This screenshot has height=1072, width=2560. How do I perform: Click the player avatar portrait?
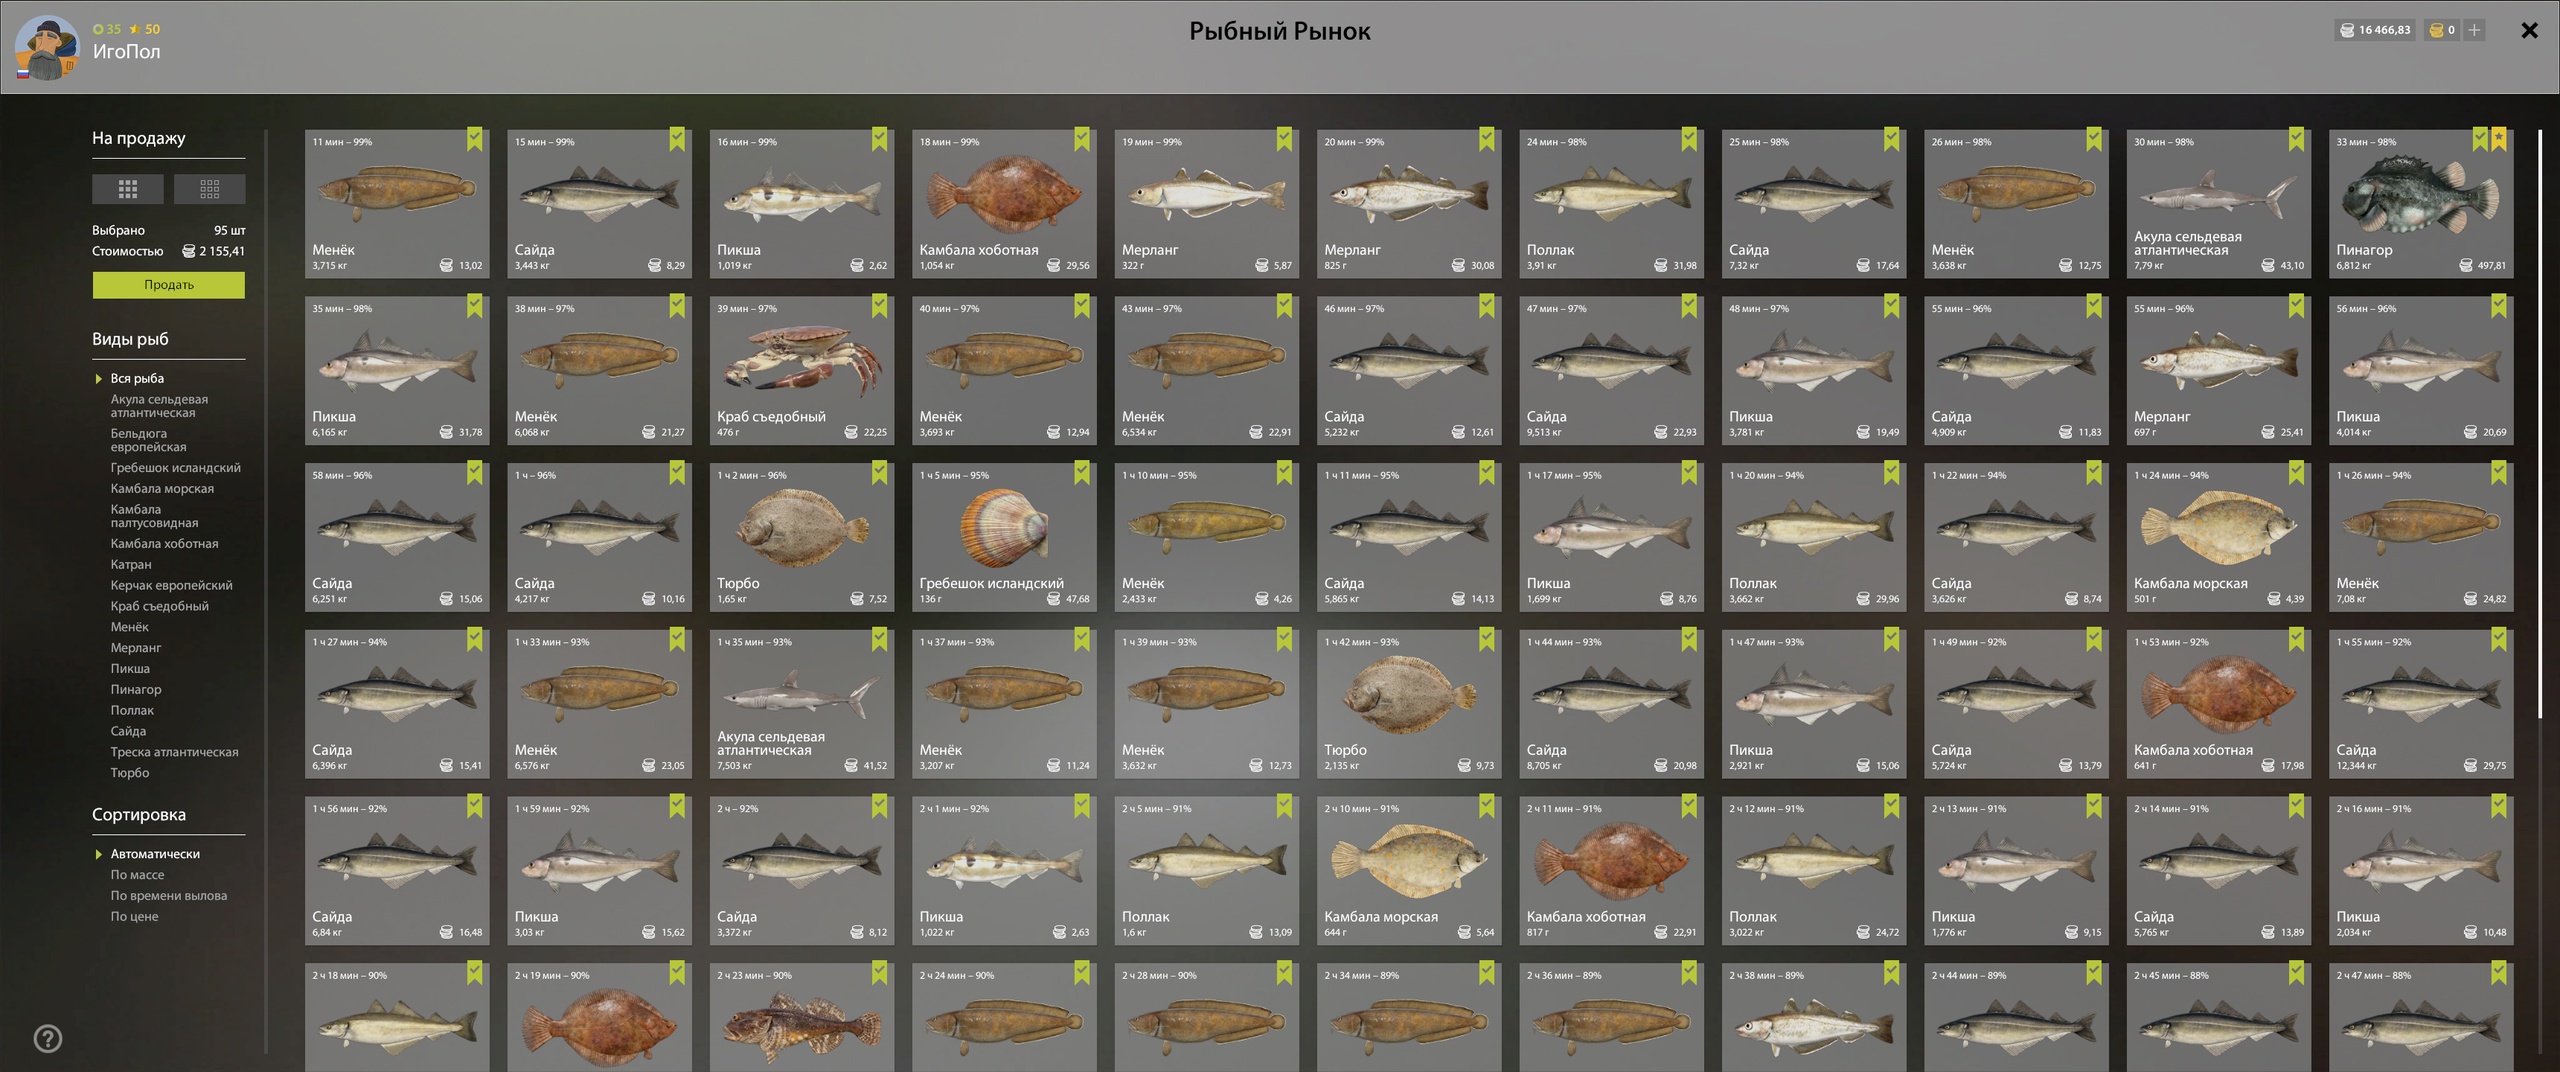(x=46, y=47)
